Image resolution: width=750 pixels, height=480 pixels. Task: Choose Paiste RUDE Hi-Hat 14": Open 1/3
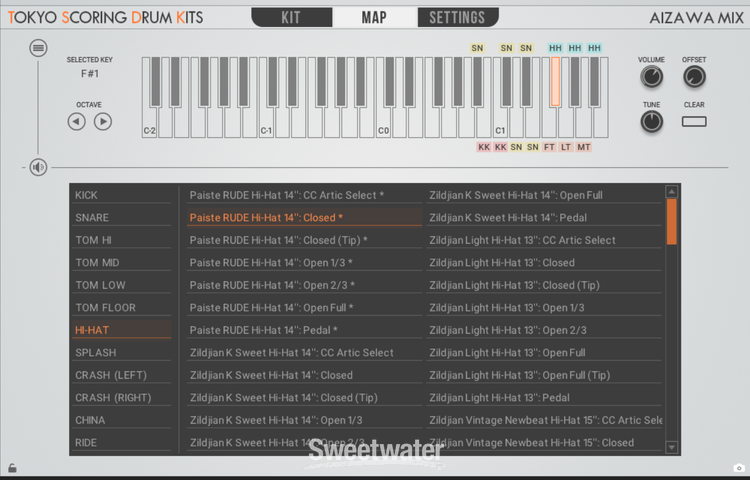304,262
